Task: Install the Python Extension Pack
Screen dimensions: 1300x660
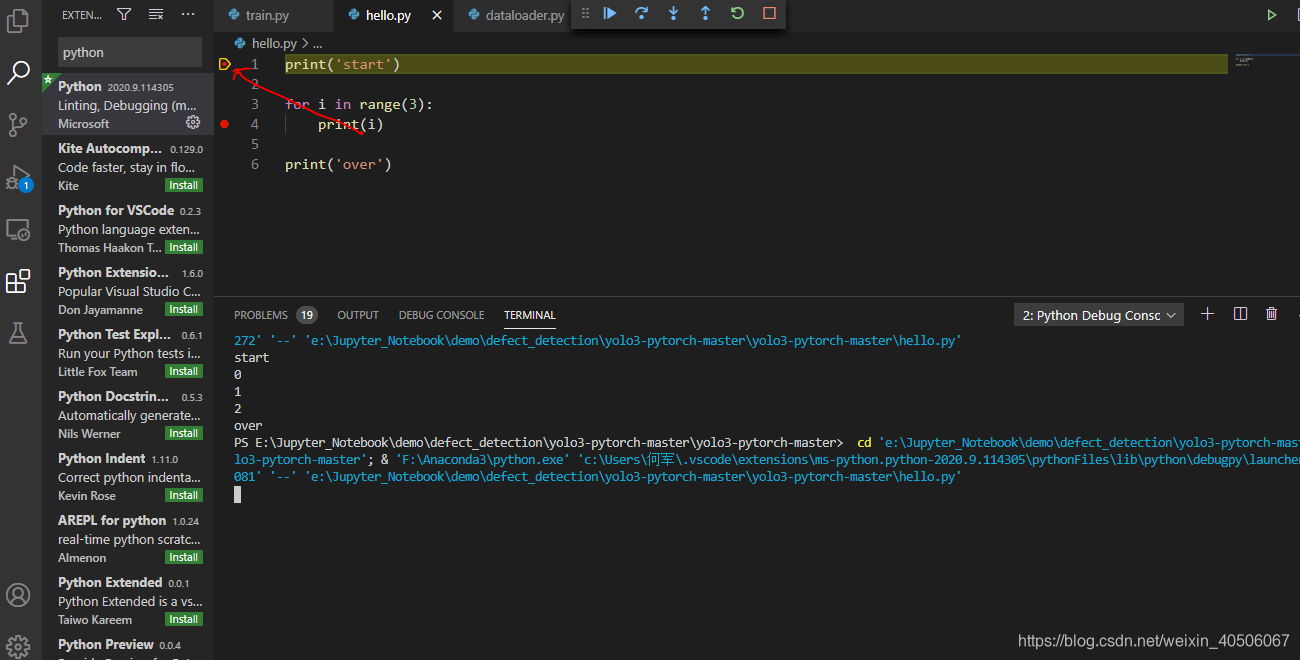Action: (x=184, y=309)
